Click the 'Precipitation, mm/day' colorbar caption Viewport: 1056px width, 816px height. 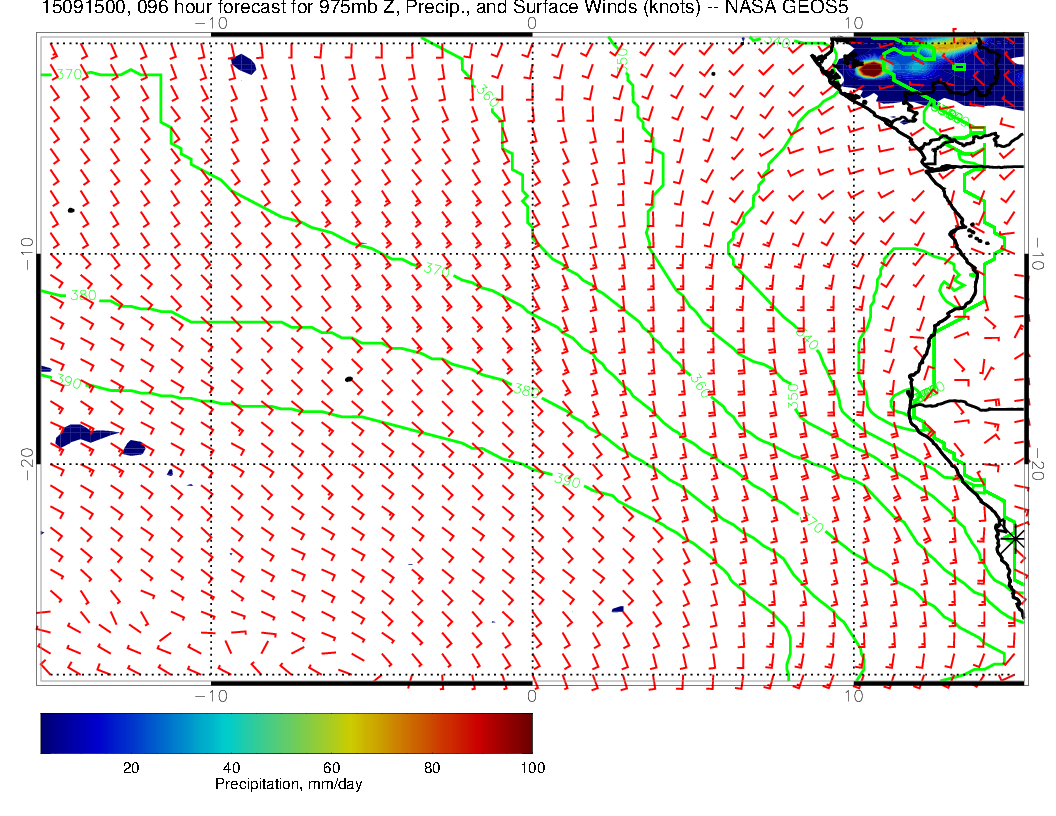click(288, 785)
